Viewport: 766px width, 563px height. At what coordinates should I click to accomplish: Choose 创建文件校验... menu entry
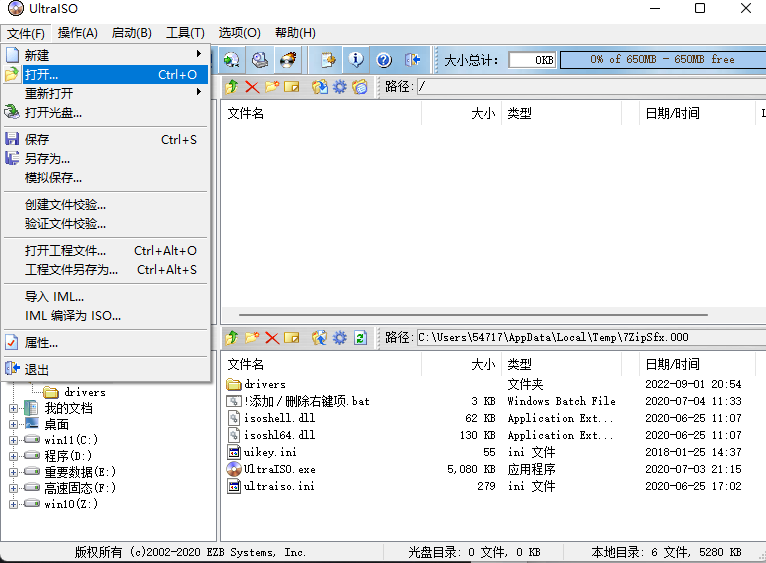pyautogui.click(x=106, y=205)
